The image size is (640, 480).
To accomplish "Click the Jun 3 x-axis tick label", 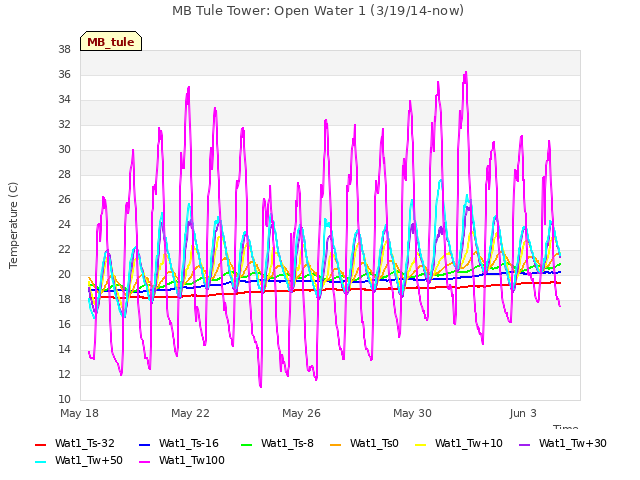I will (523, 413).
